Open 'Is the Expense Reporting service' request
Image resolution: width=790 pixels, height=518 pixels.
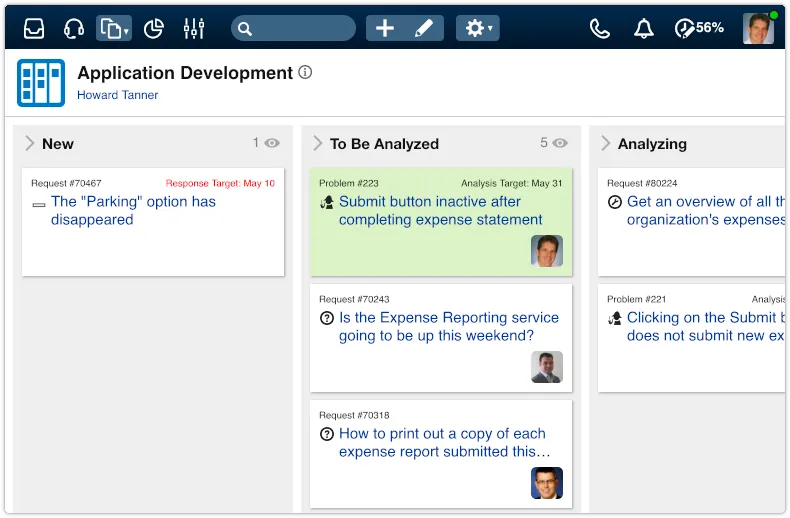pyautogui.click(x=449, y=327)
